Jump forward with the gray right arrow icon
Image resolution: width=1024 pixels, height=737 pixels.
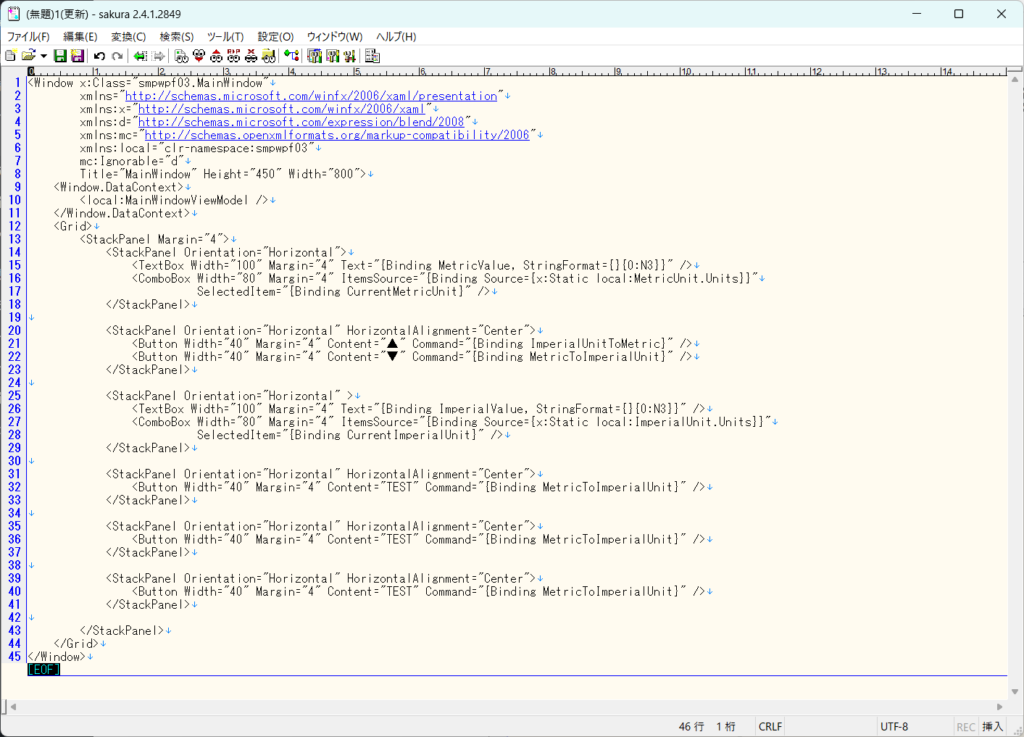point(158,56)
